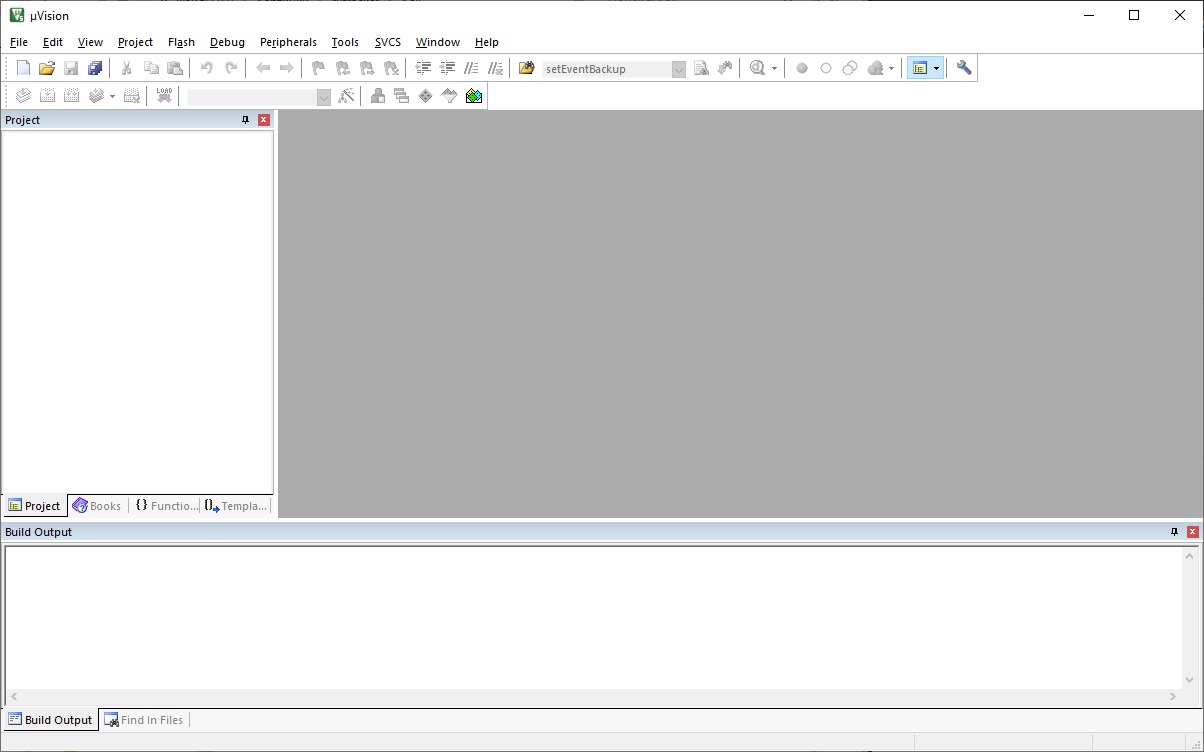Open the SVCS menu

[388, 42]
